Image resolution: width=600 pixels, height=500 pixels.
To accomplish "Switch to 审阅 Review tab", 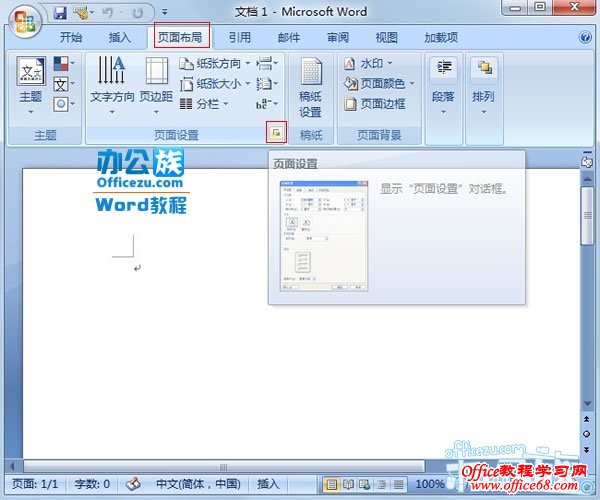I will click(x=338, y=37).
